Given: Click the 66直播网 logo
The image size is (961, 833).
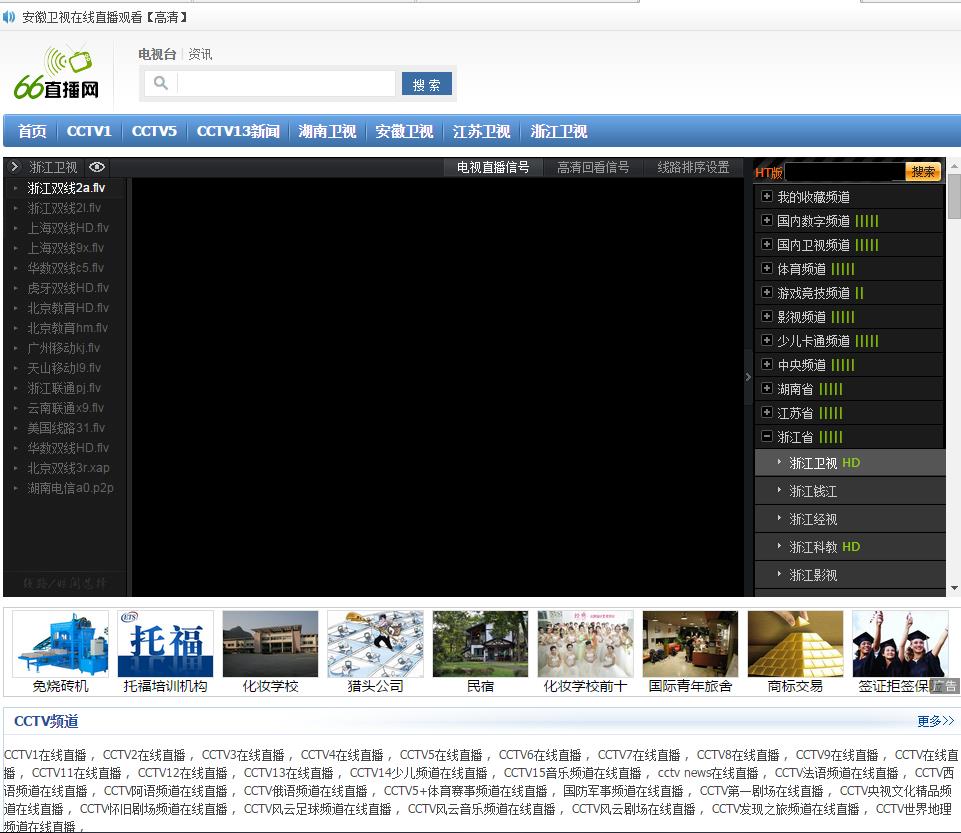Looking at the screenshot, I should pos(56,72).
